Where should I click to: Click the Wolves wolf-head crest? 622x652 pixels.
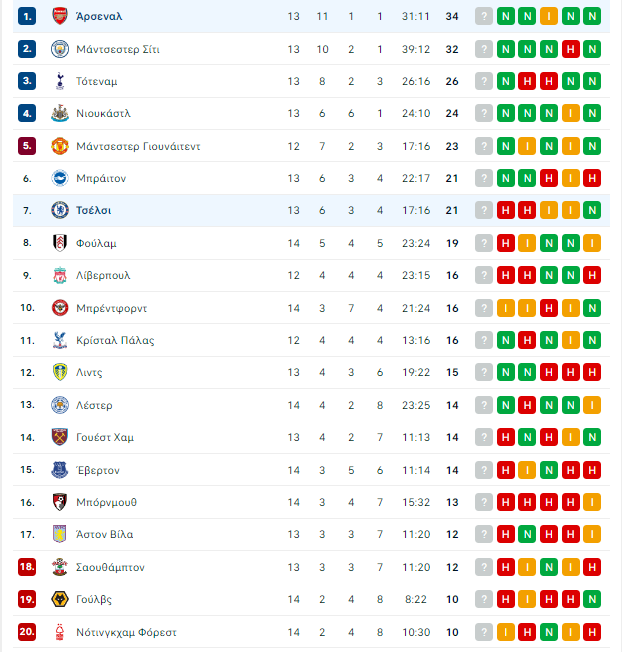pyautogui.click(x=60, y=599)
